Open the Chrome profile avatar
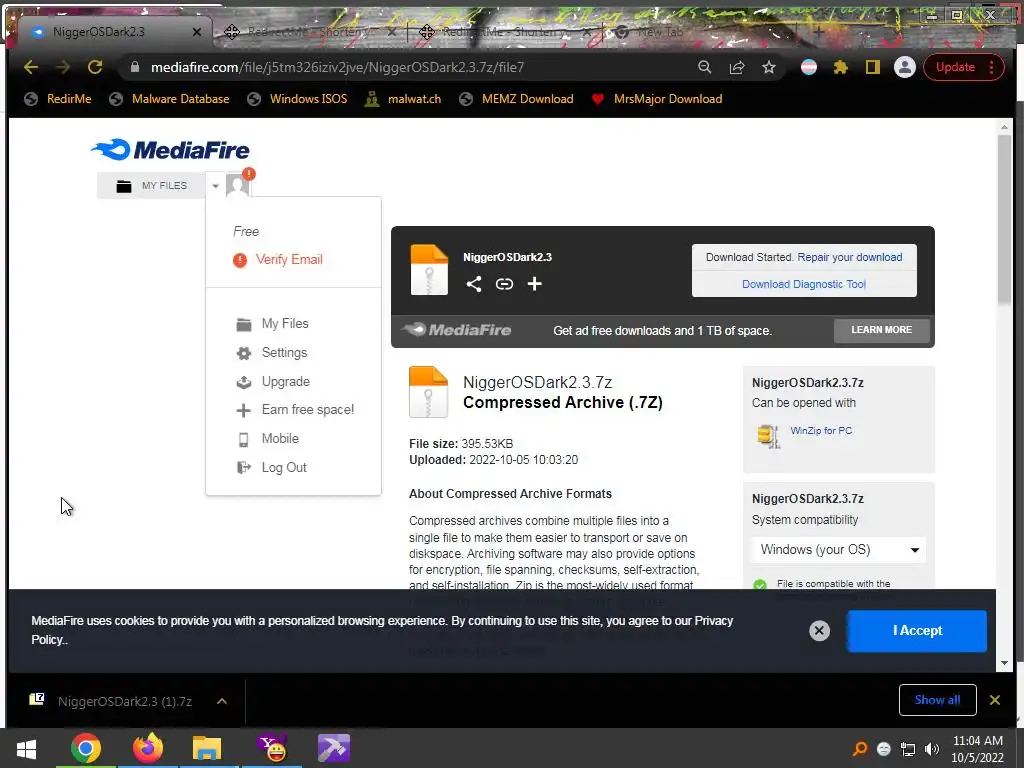The height and width of the screenshot is (768, 1024). point(904,67)
